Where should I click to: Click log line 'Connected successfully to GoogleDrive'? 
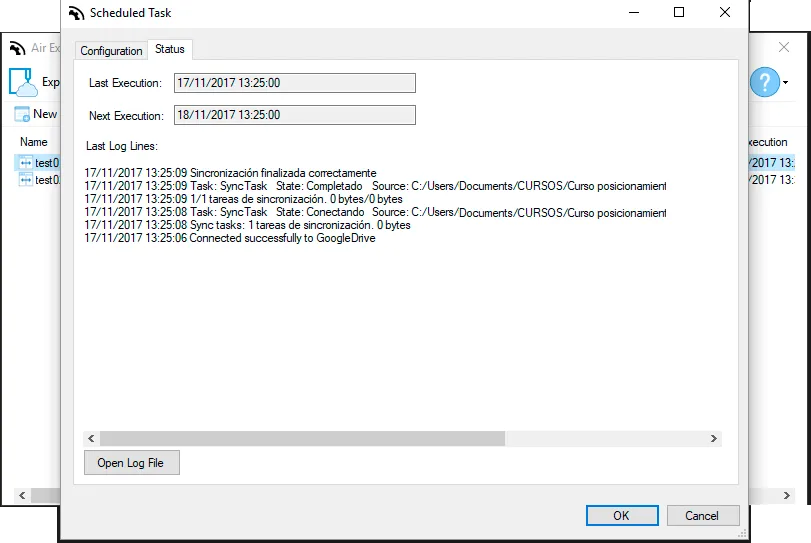click(x=230, y=238)
